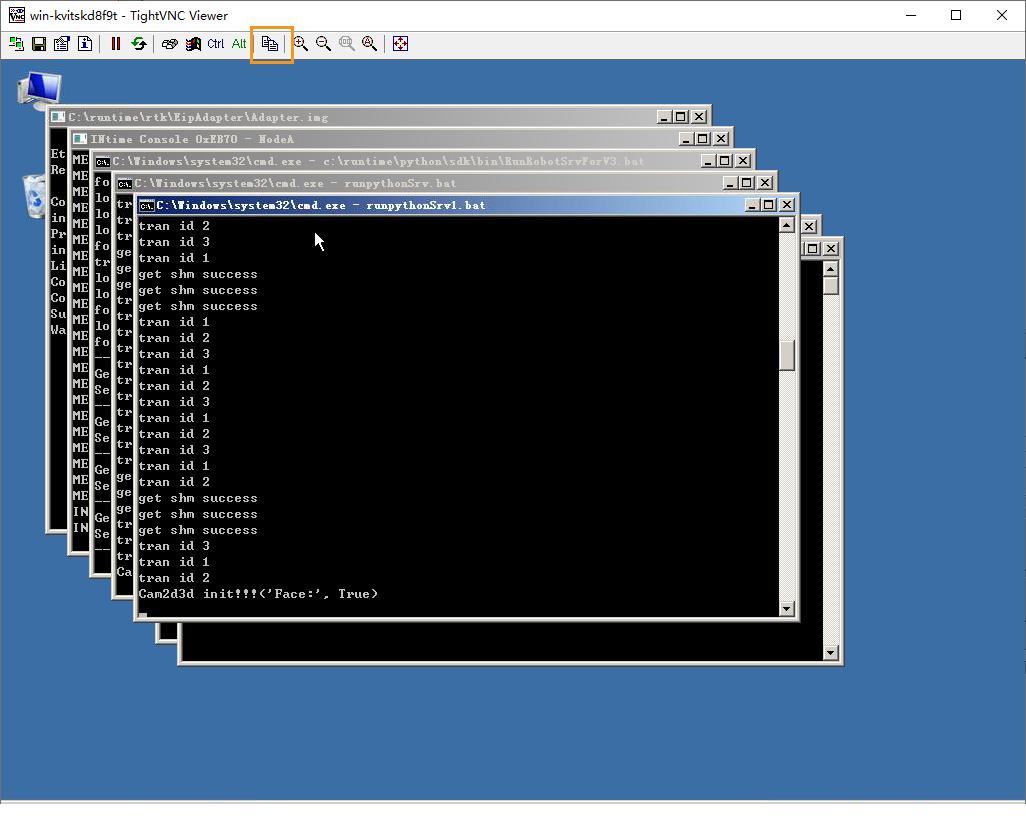Zoom out of the remote desktop
The width and height of the screenshot is (1026, 830).
pyautogui.click(x=323, y=44)
